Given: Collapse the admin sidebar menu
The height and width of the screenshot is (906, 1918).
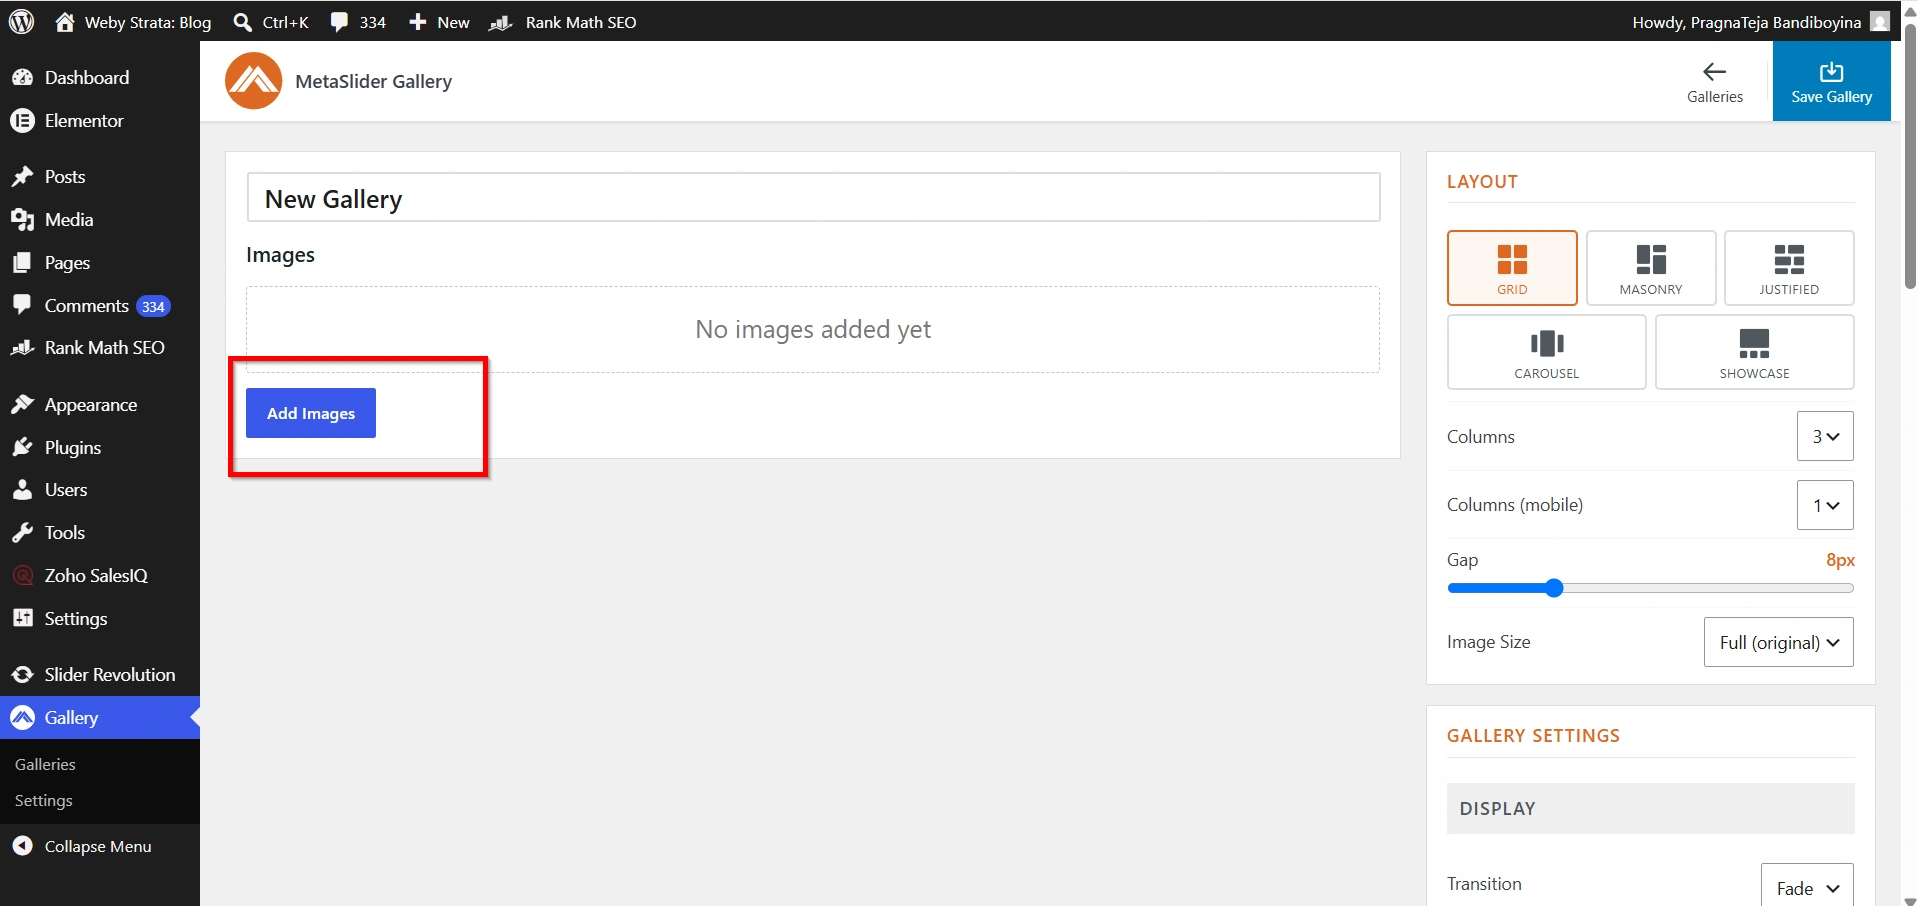Looking at the screenshot, I should pos(100,846).
